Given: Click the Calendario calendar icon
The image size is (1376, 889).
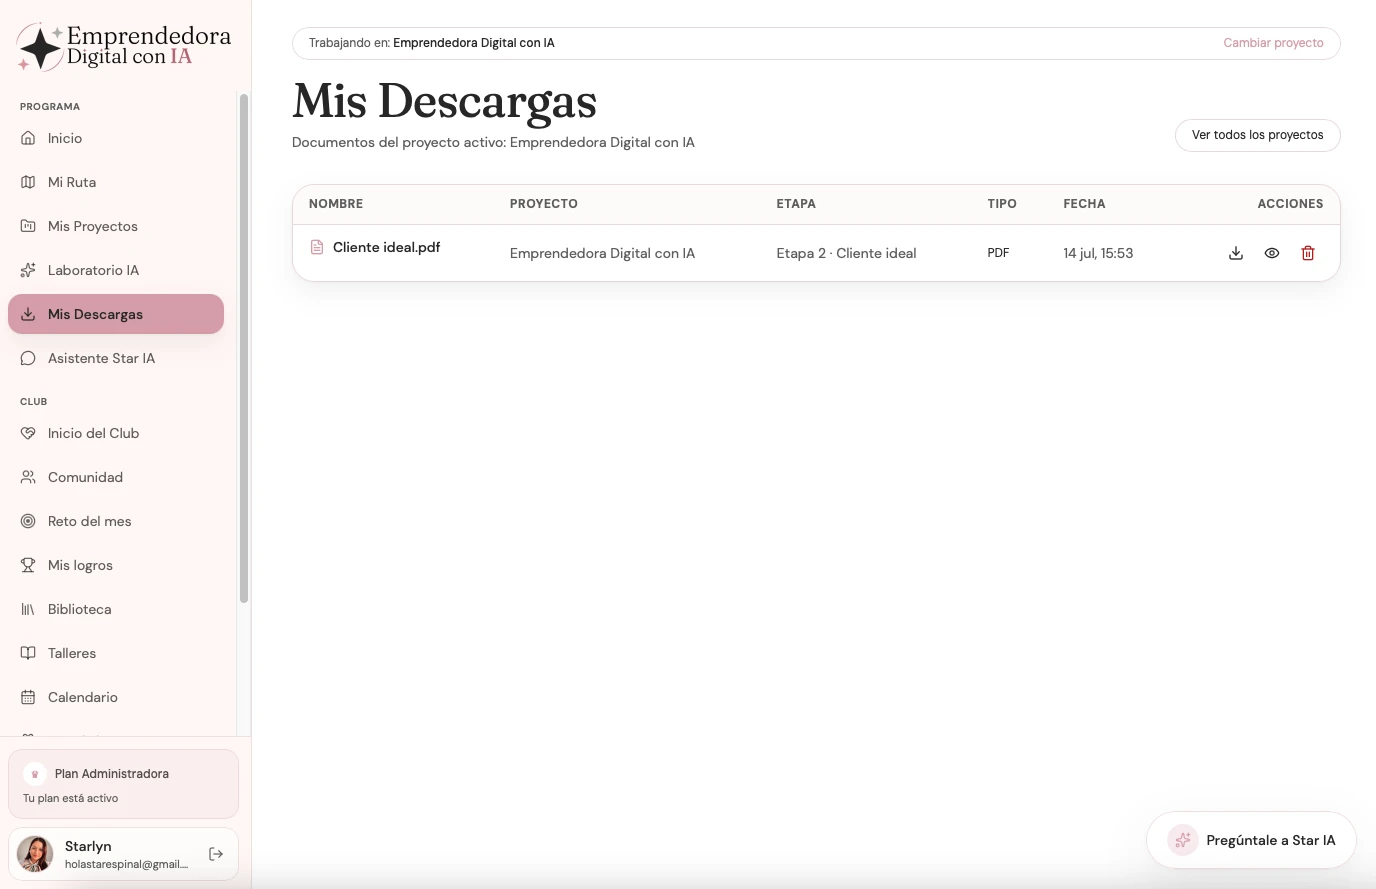Looking at the screenshot, I should pos(28,697).
